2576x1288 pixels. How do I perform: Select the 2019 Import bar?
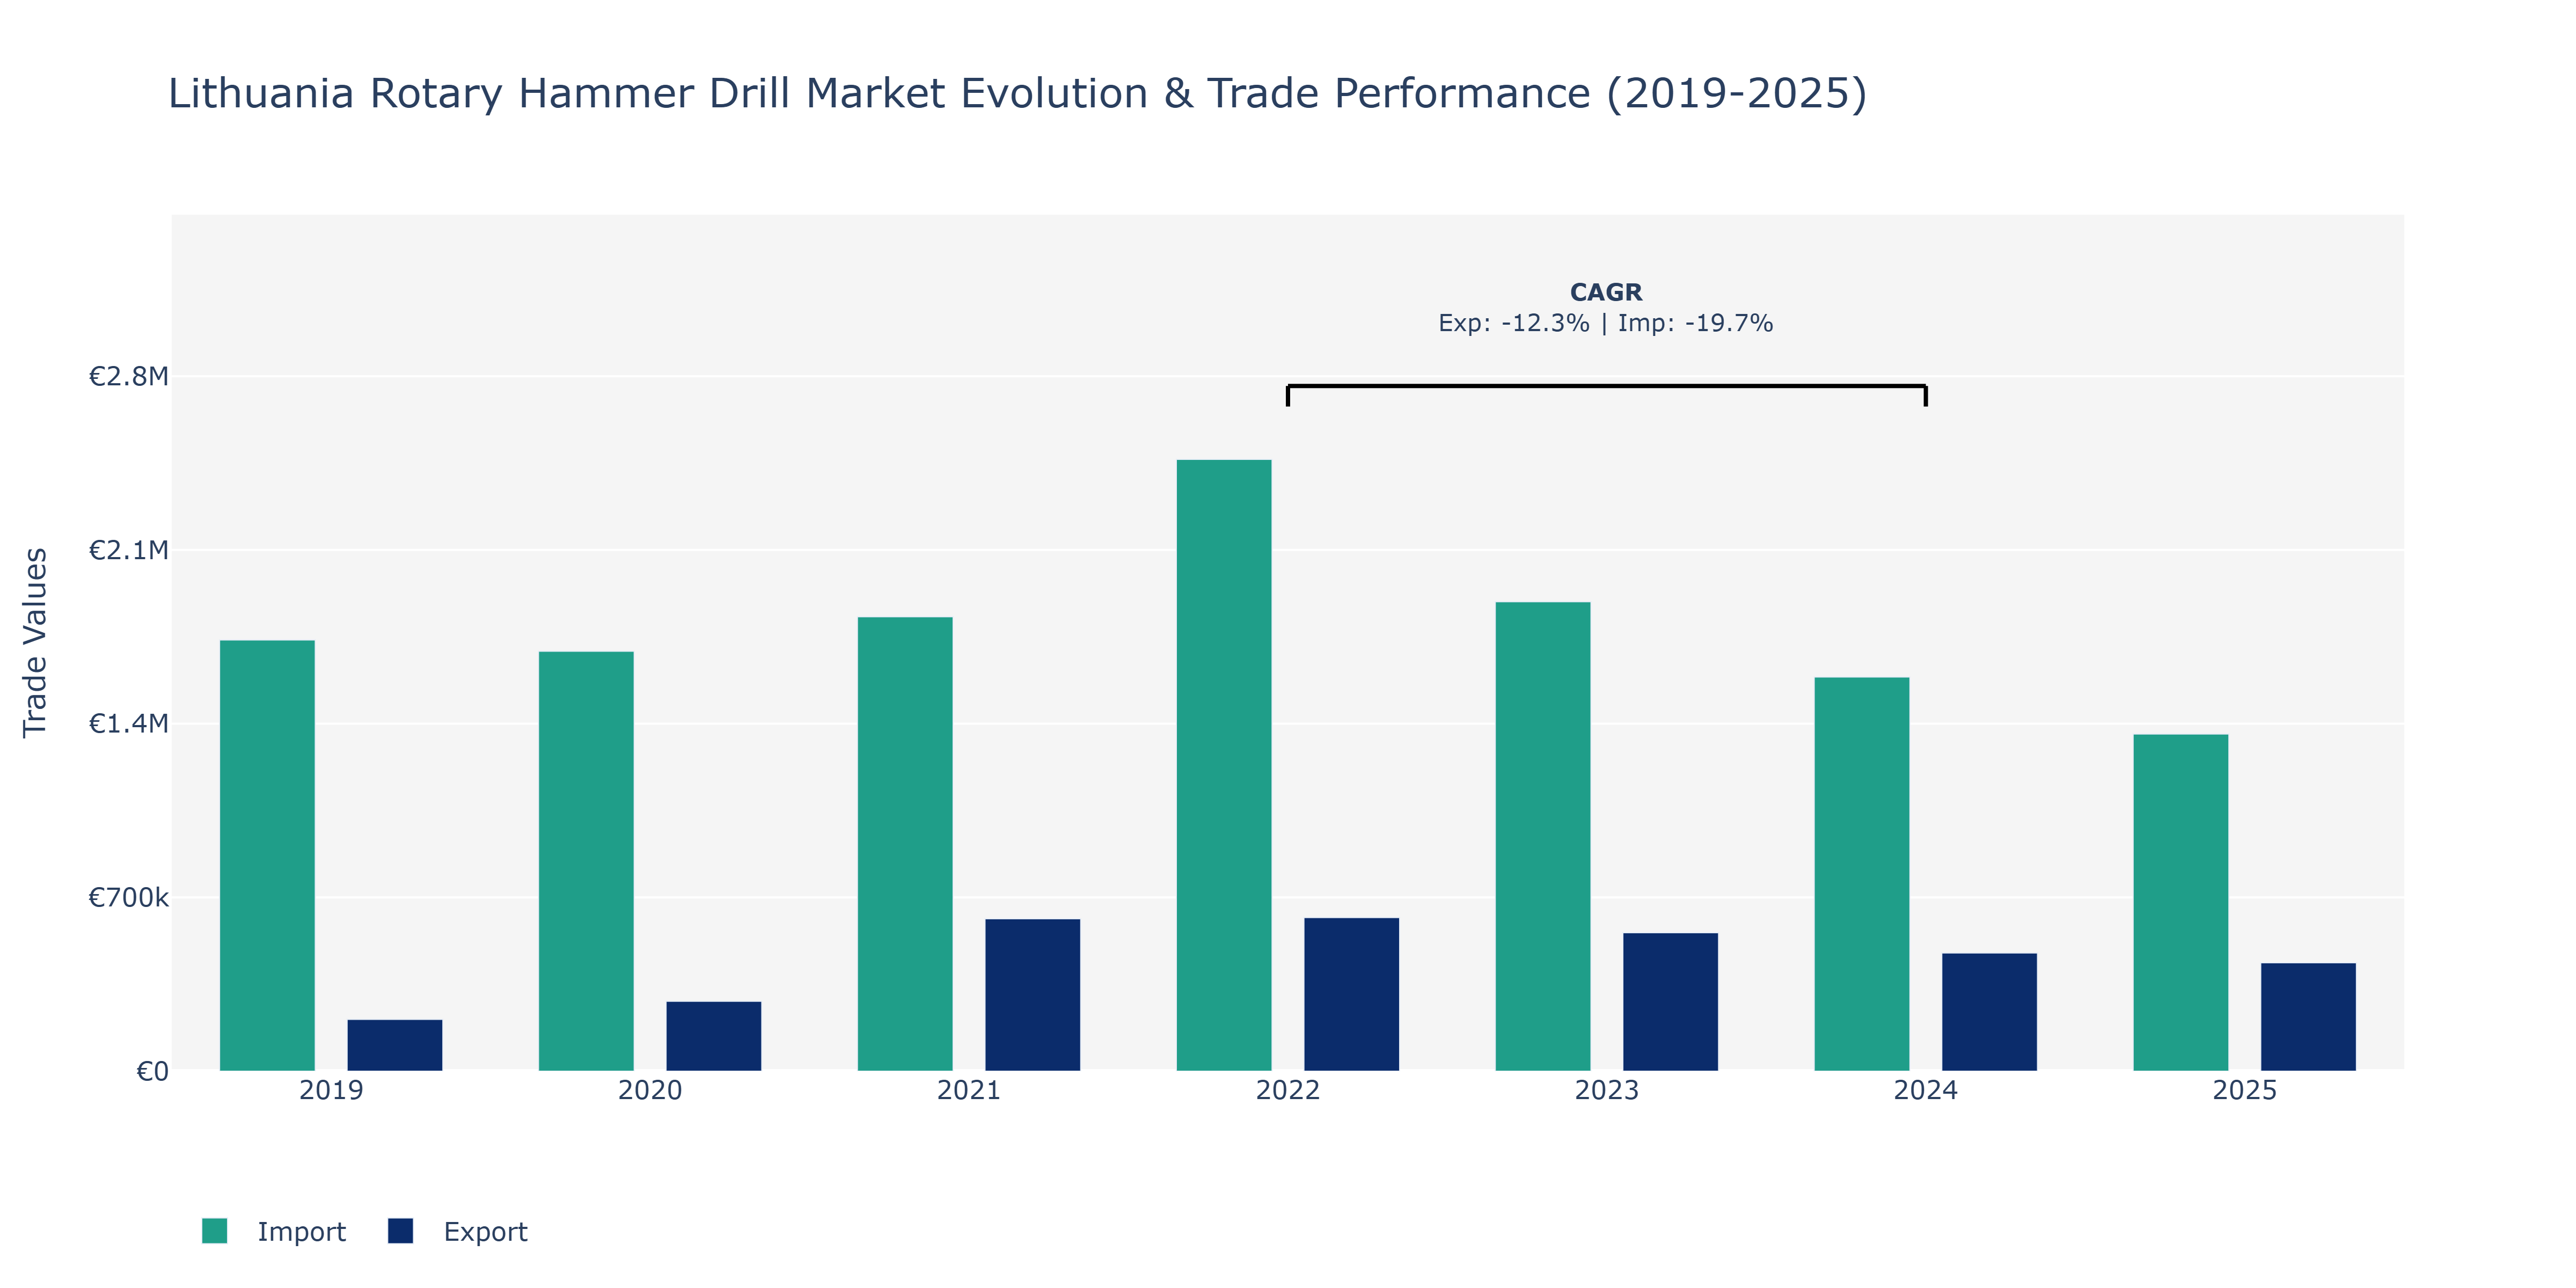coord(267,855)
